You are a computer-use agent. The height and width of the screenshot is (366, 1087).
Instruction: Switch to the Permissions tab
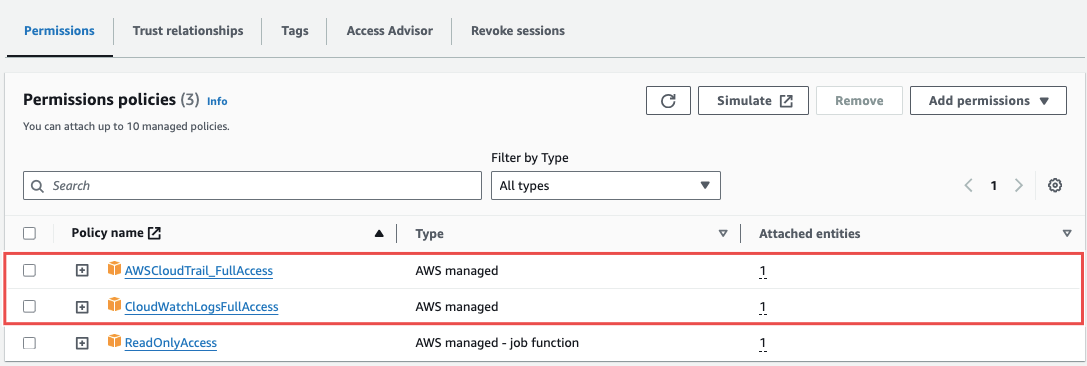click(59, 30)
